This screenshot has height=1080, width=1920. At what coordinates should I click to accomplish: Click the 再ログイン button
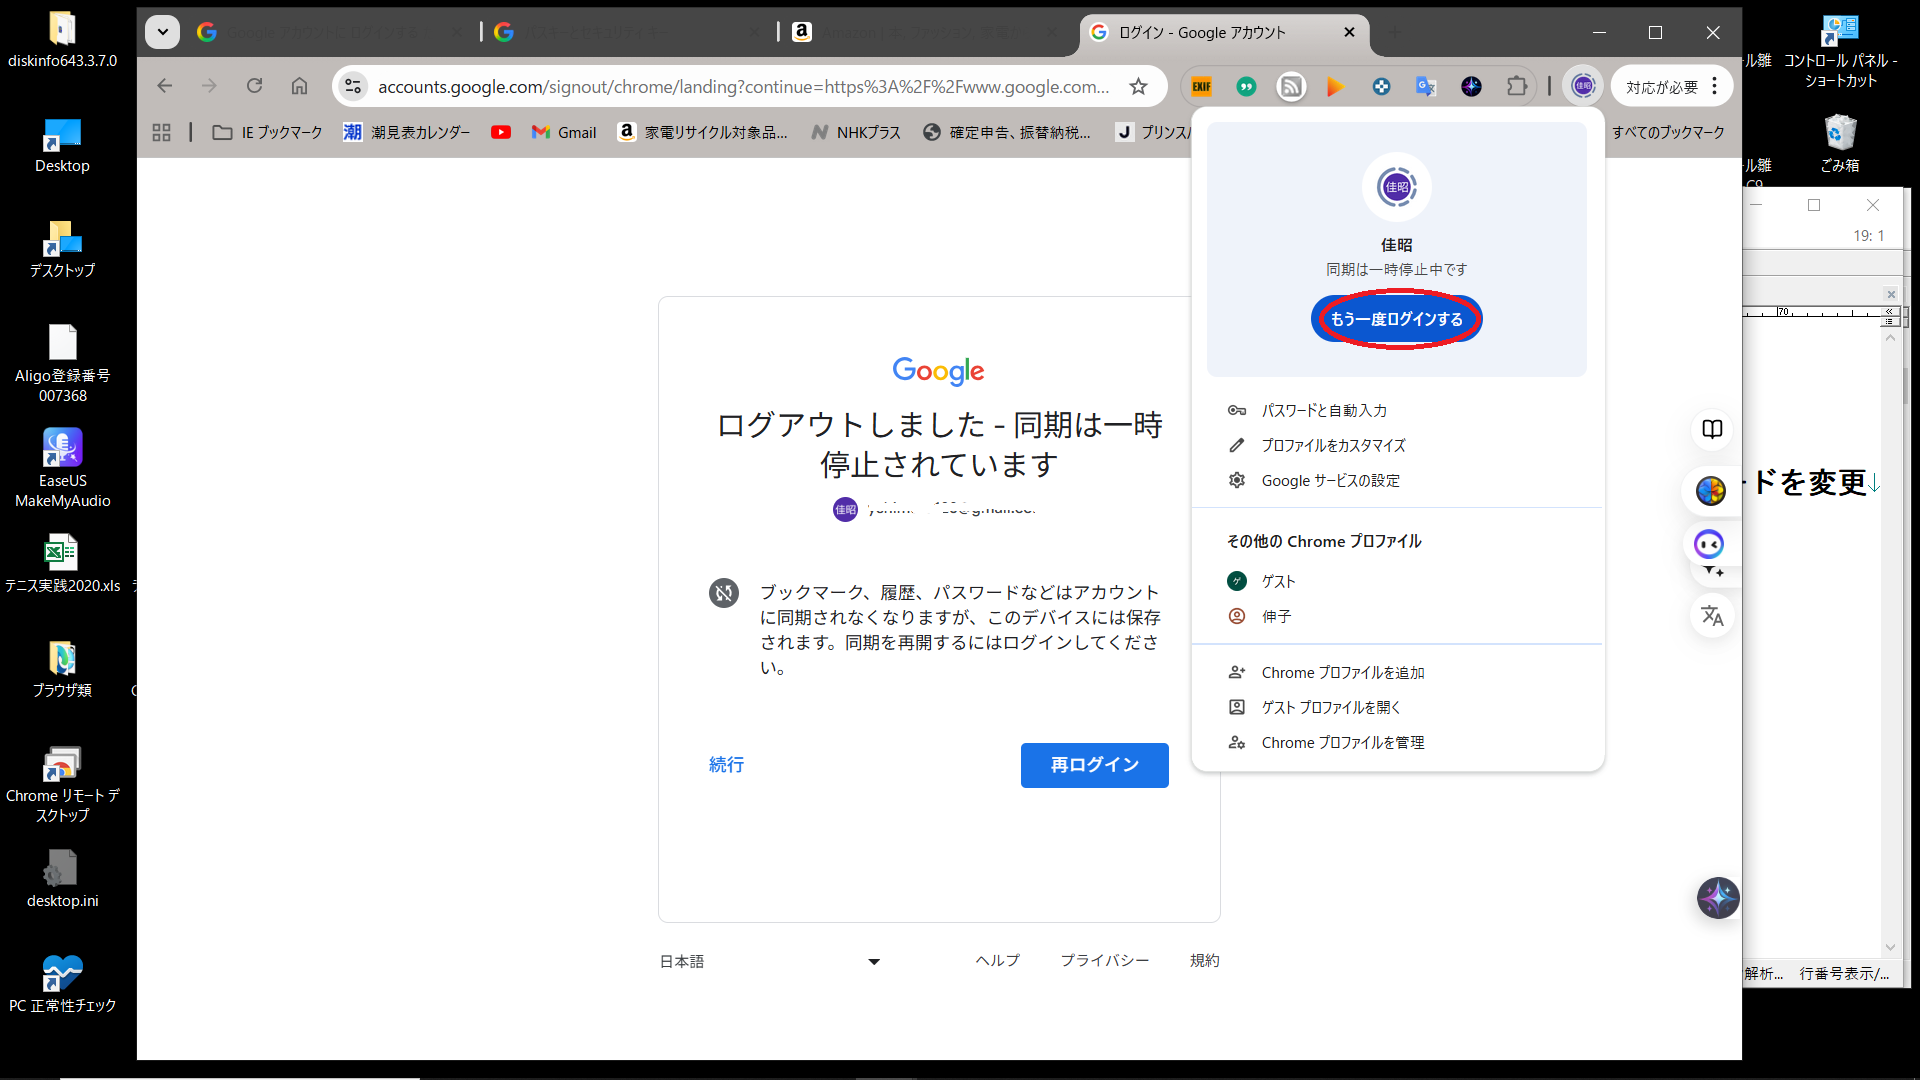1094,765
